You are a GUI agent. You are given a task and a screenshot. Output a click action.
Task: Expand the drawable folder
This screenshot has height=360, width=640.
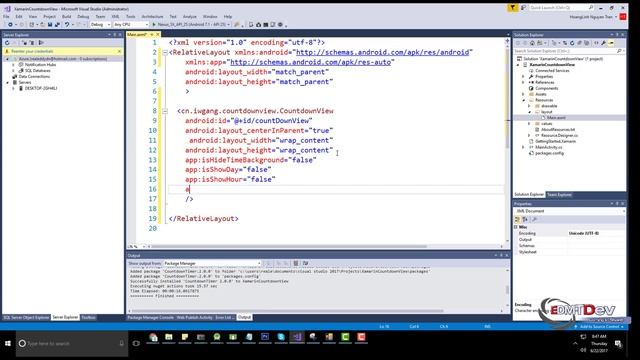pyautogui.click(x=529, y=106)
